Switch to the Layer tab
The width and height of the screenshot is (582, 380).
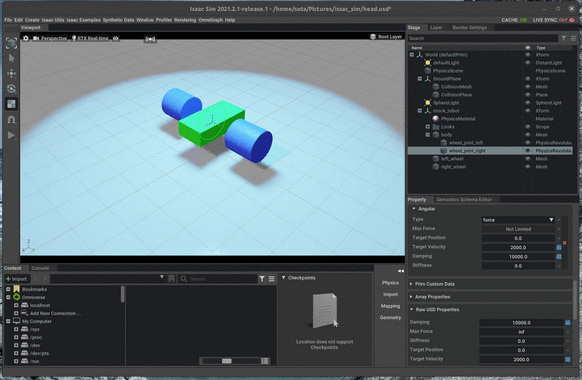436,27
